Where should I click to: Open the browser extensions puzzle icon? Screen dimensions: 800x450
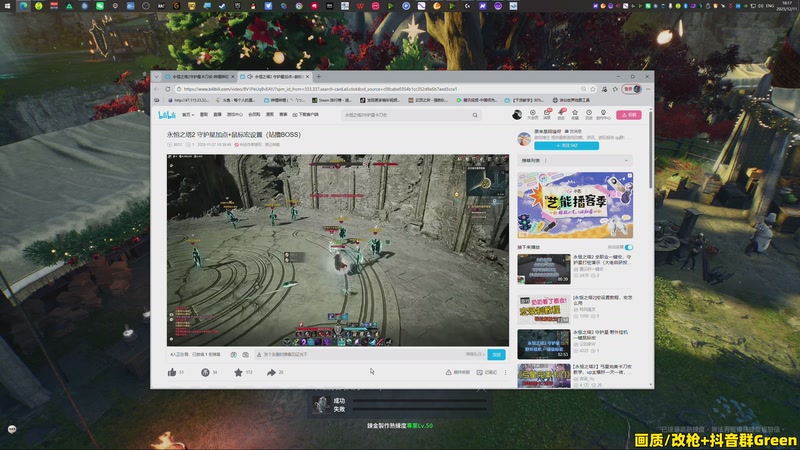(605, 89)
